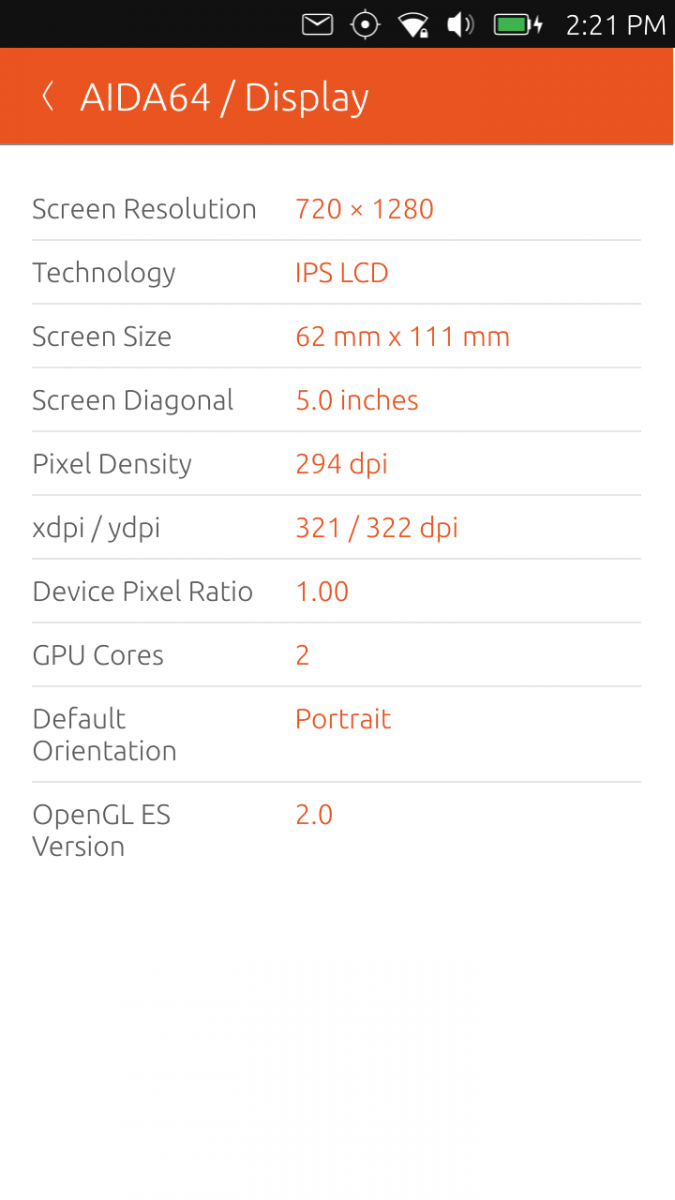Image resolution: width=675 pixels, height=1200 pixels.
Task: Select the Screen Size label
Action: (101, 337)
